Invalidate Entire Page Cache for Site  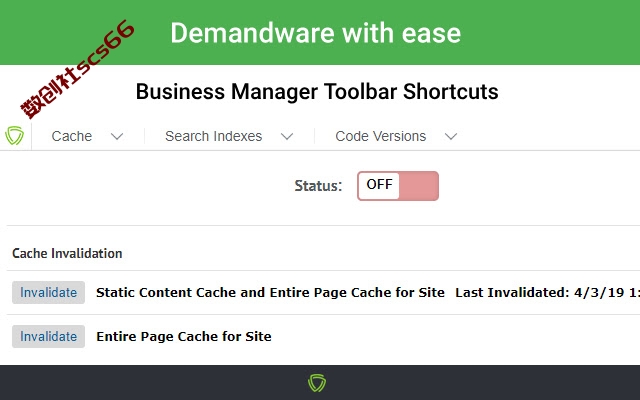(x=49, y=336)
